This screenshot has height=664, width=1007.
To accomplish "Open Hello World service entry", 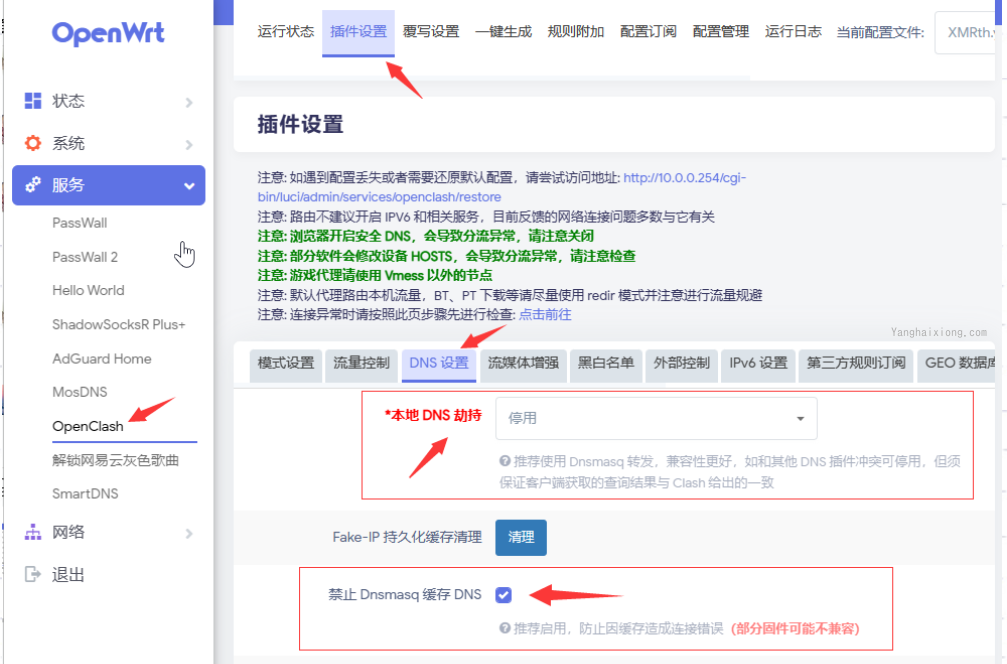I will (x=89, y=290).
